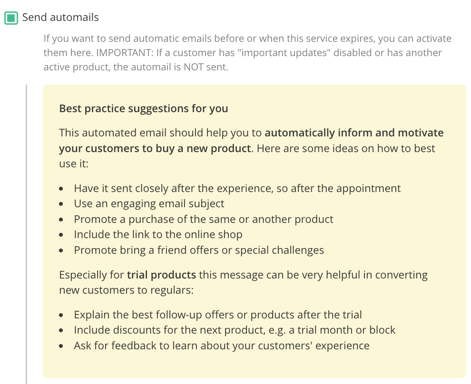The image size is (471, 384).
Task: Click the 'Promote bring a friend offers' bullet
Action: coord(199,250)
